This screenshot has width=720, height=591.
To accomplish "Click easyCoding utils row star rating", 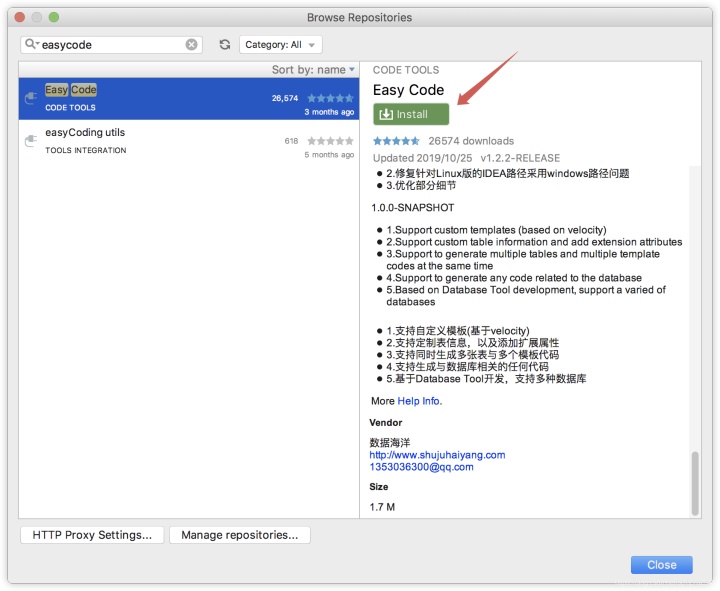I will pyautogui.click(x=331, y=141).
